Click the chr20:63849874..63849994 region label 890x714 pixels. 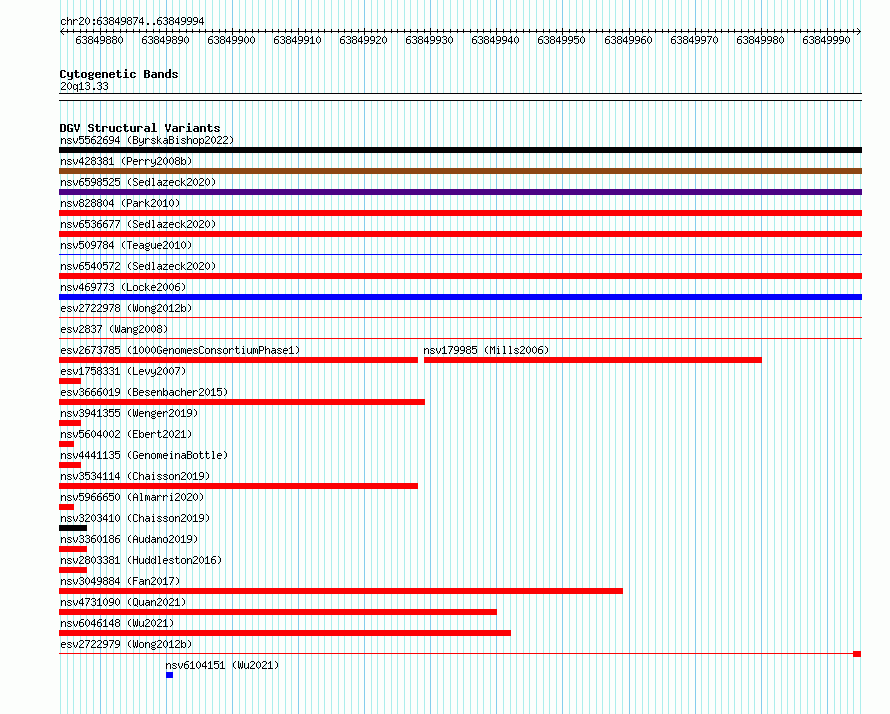click(x=132, y=21)
